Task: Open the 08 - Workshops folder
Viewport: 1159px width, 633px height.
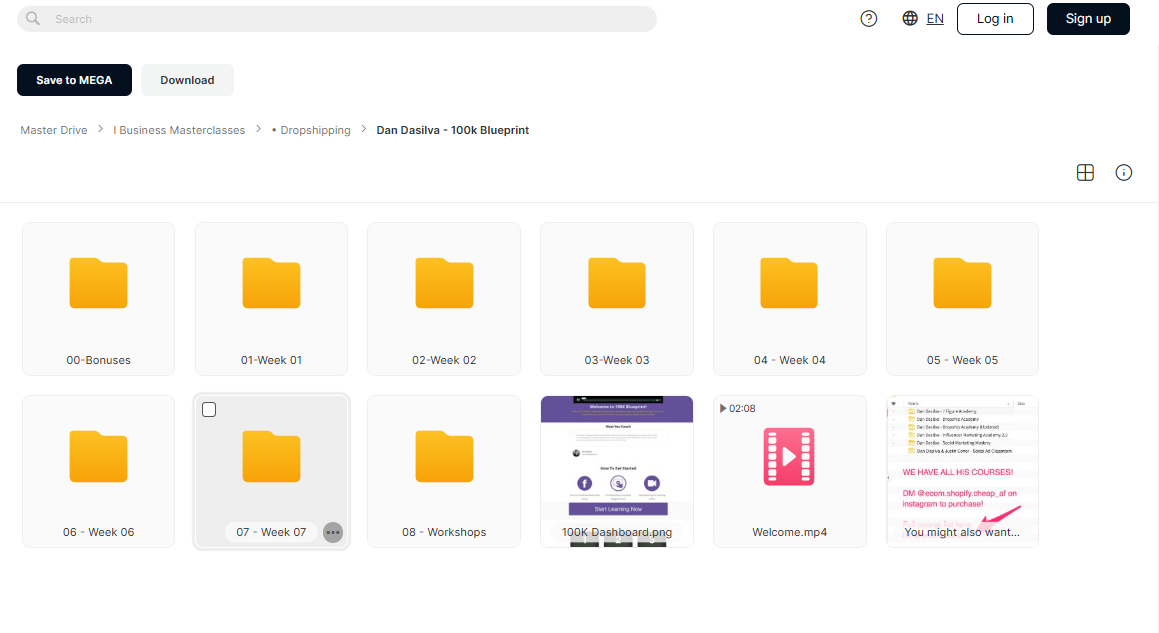Action: tap(444, 472)
